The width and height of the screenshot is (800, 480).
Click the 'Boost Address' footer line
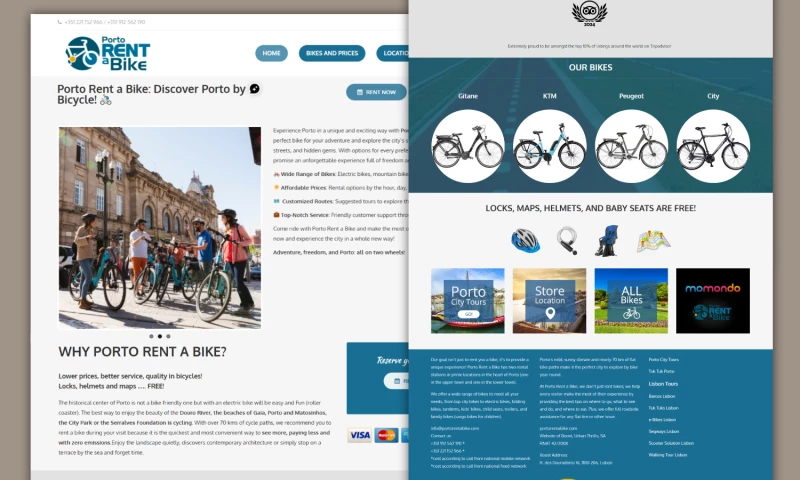pos(554,454)
